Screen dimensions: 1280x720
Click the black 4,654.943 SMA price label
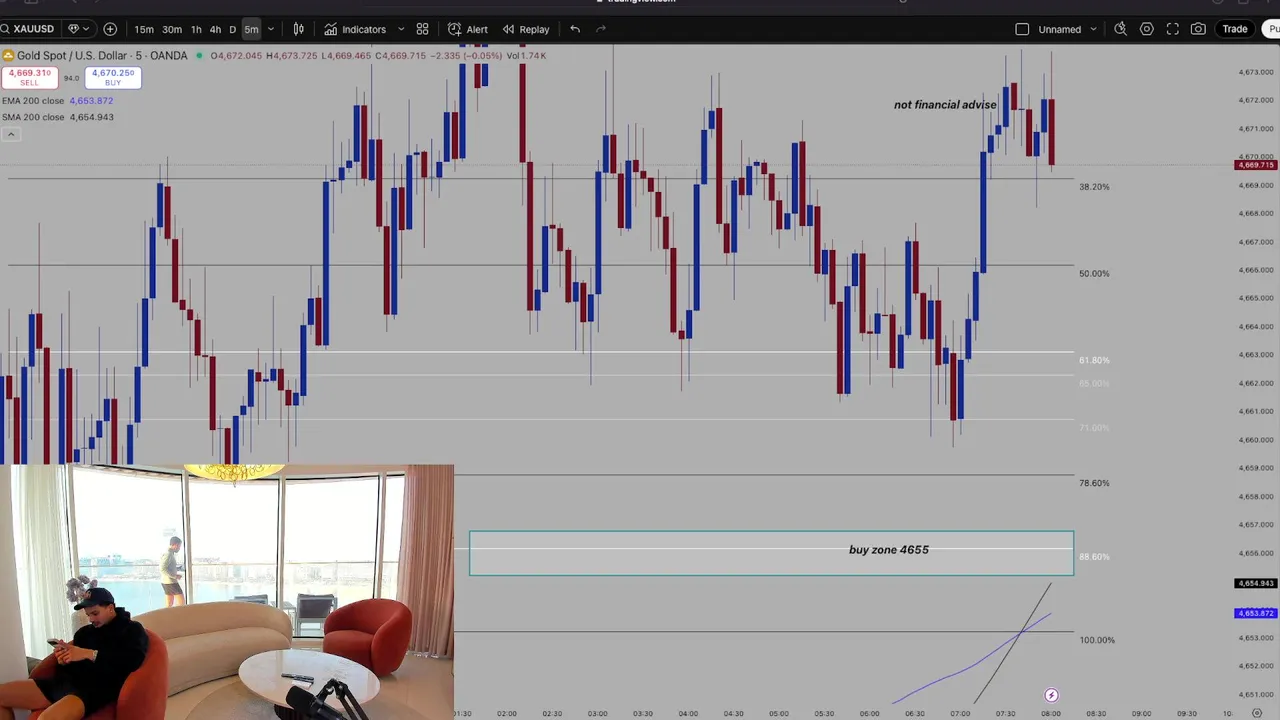click(1255, 583)
